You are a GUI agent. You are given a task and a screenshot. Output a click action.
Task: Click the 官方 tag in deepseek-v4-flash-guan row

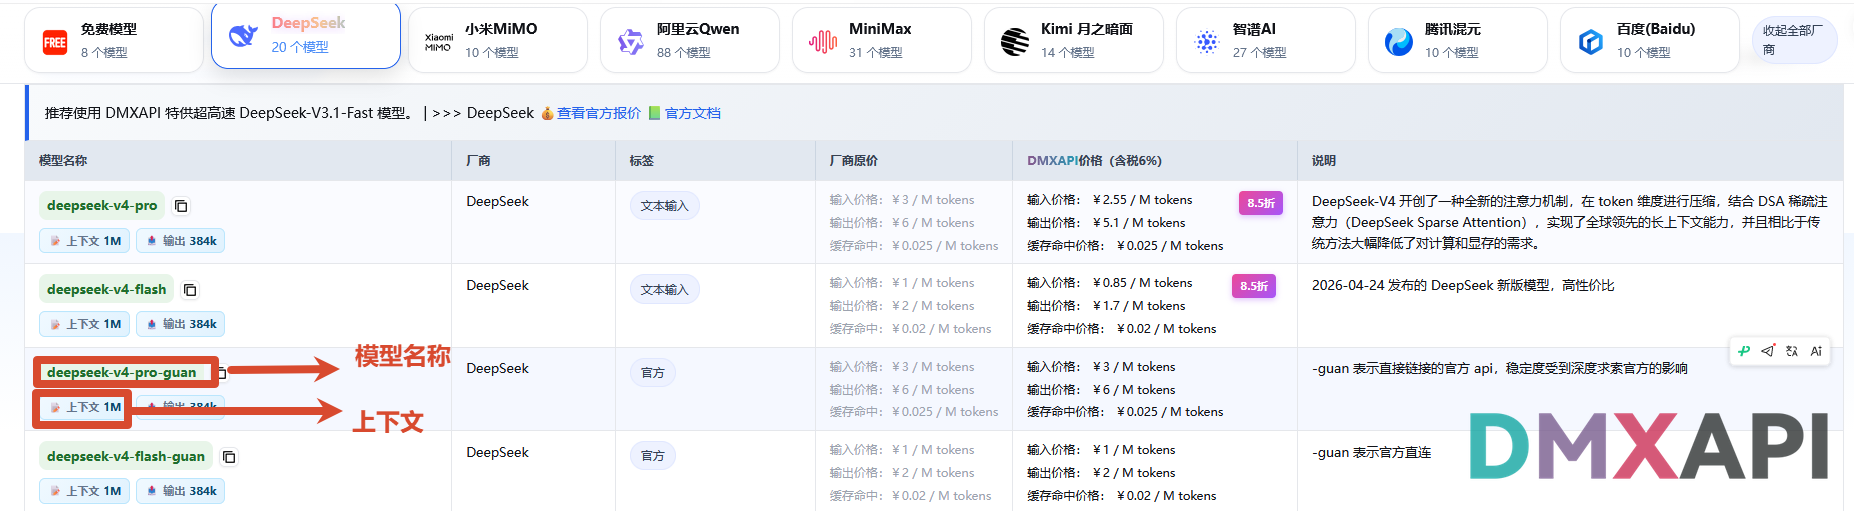[x=653, y=456]
